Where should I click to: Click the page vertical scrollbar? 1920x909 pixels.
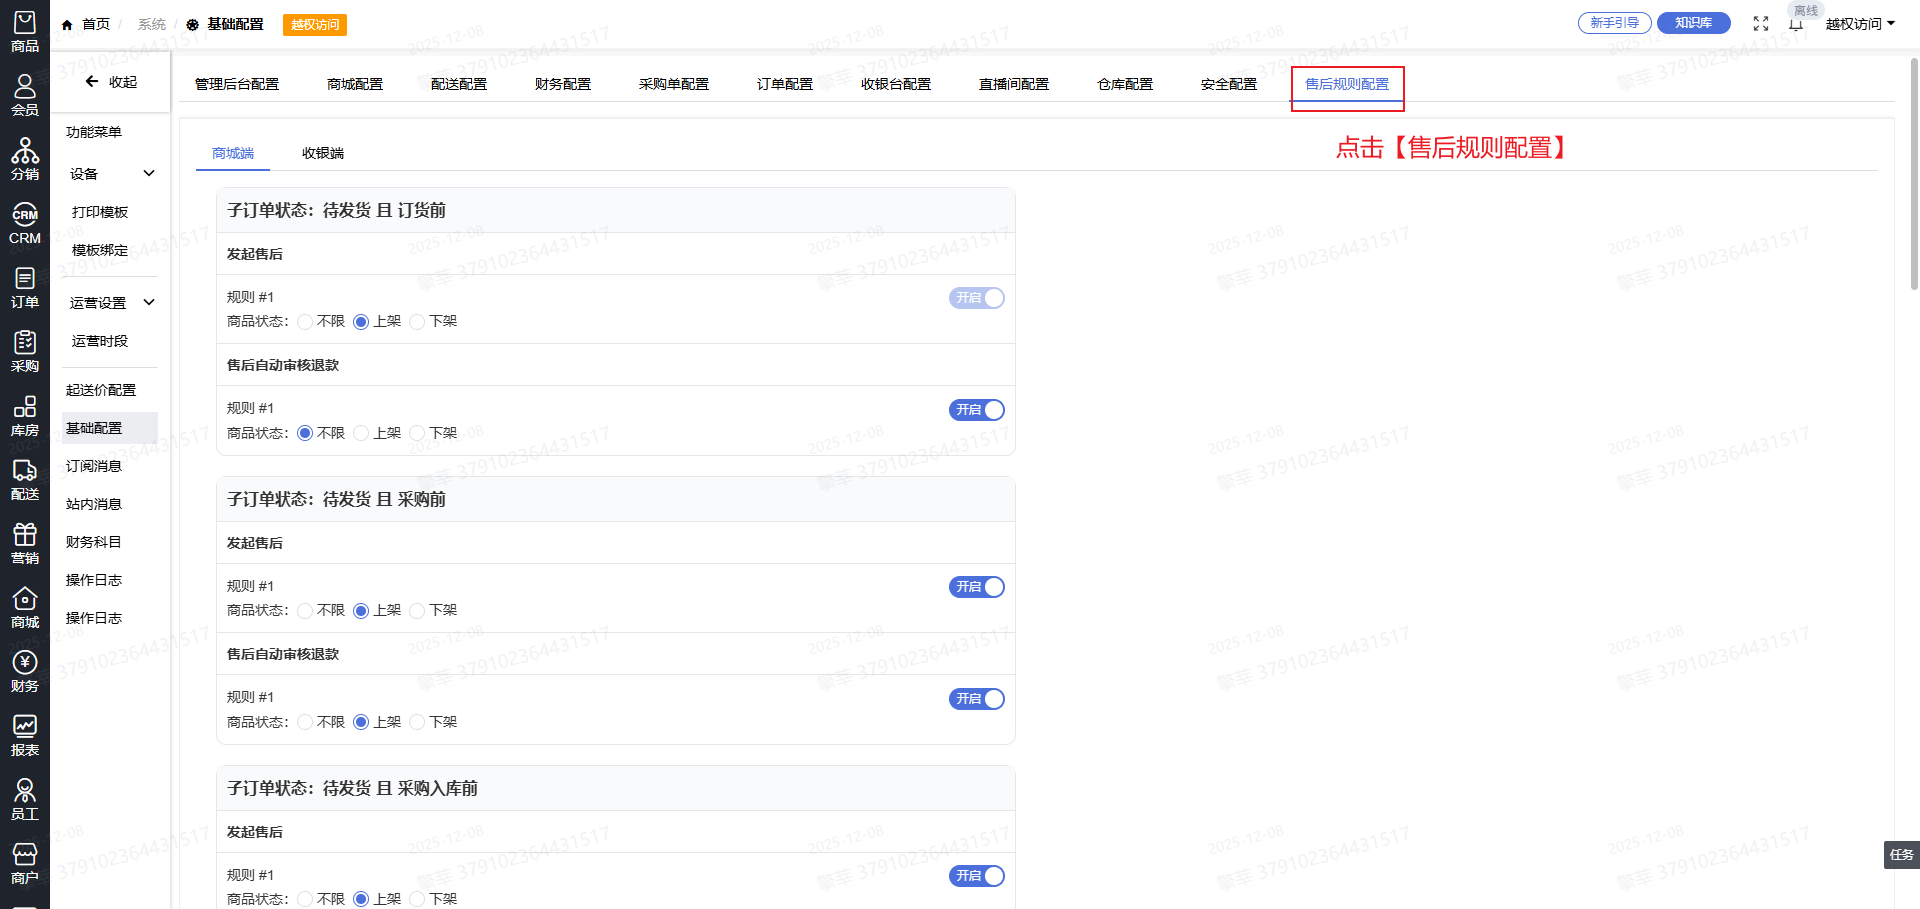tap(1914, 170)
